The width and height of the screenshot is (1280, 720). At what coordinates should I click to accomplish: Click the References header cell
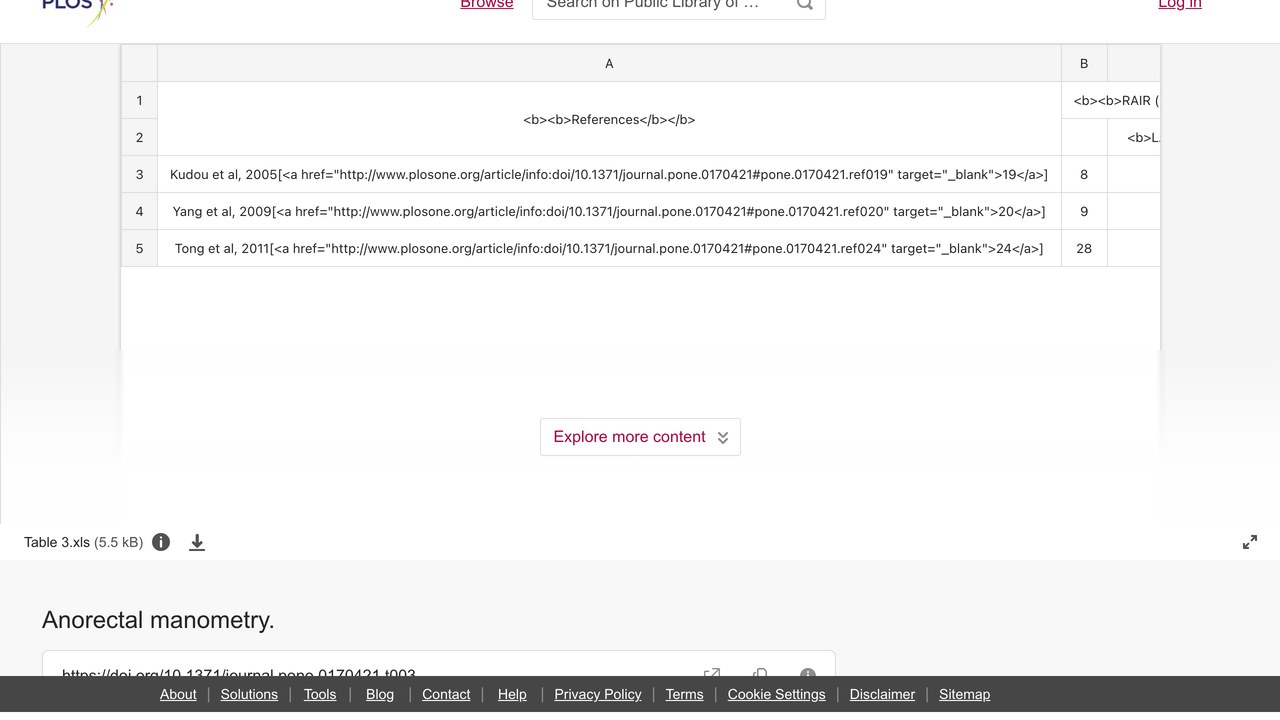pos(609,119)
